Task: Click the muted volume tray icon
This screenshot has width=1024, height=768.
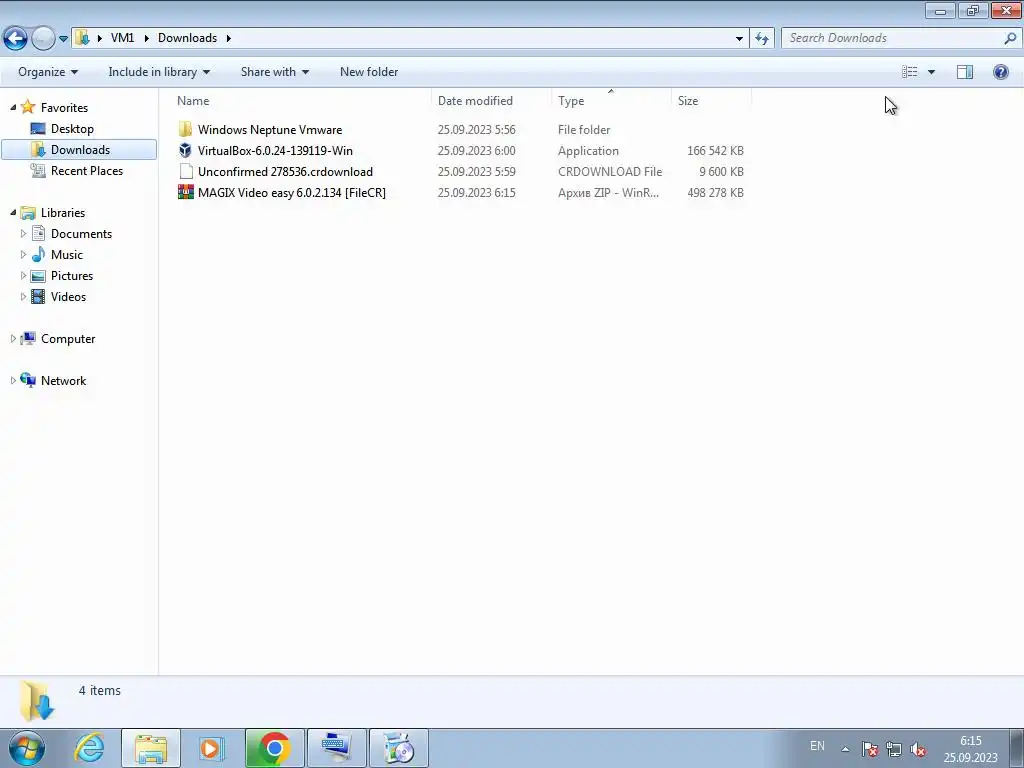Action: click(918, 749)
